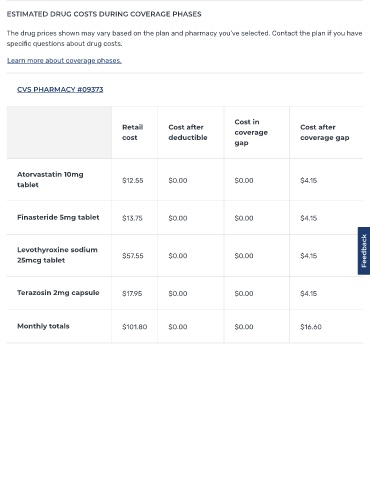This screenshot has height=480, width=370.
Task: Click the Finasteride 5mg tablet row label
Action: (58, 217)
